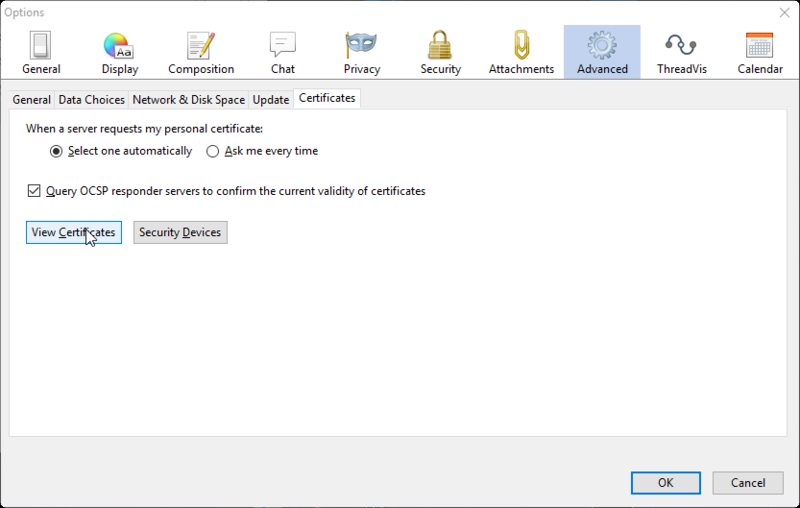The height and width of the screenshot is (508, 800).
Task: Open the Composition settings pane
Action: click(201, 52)
